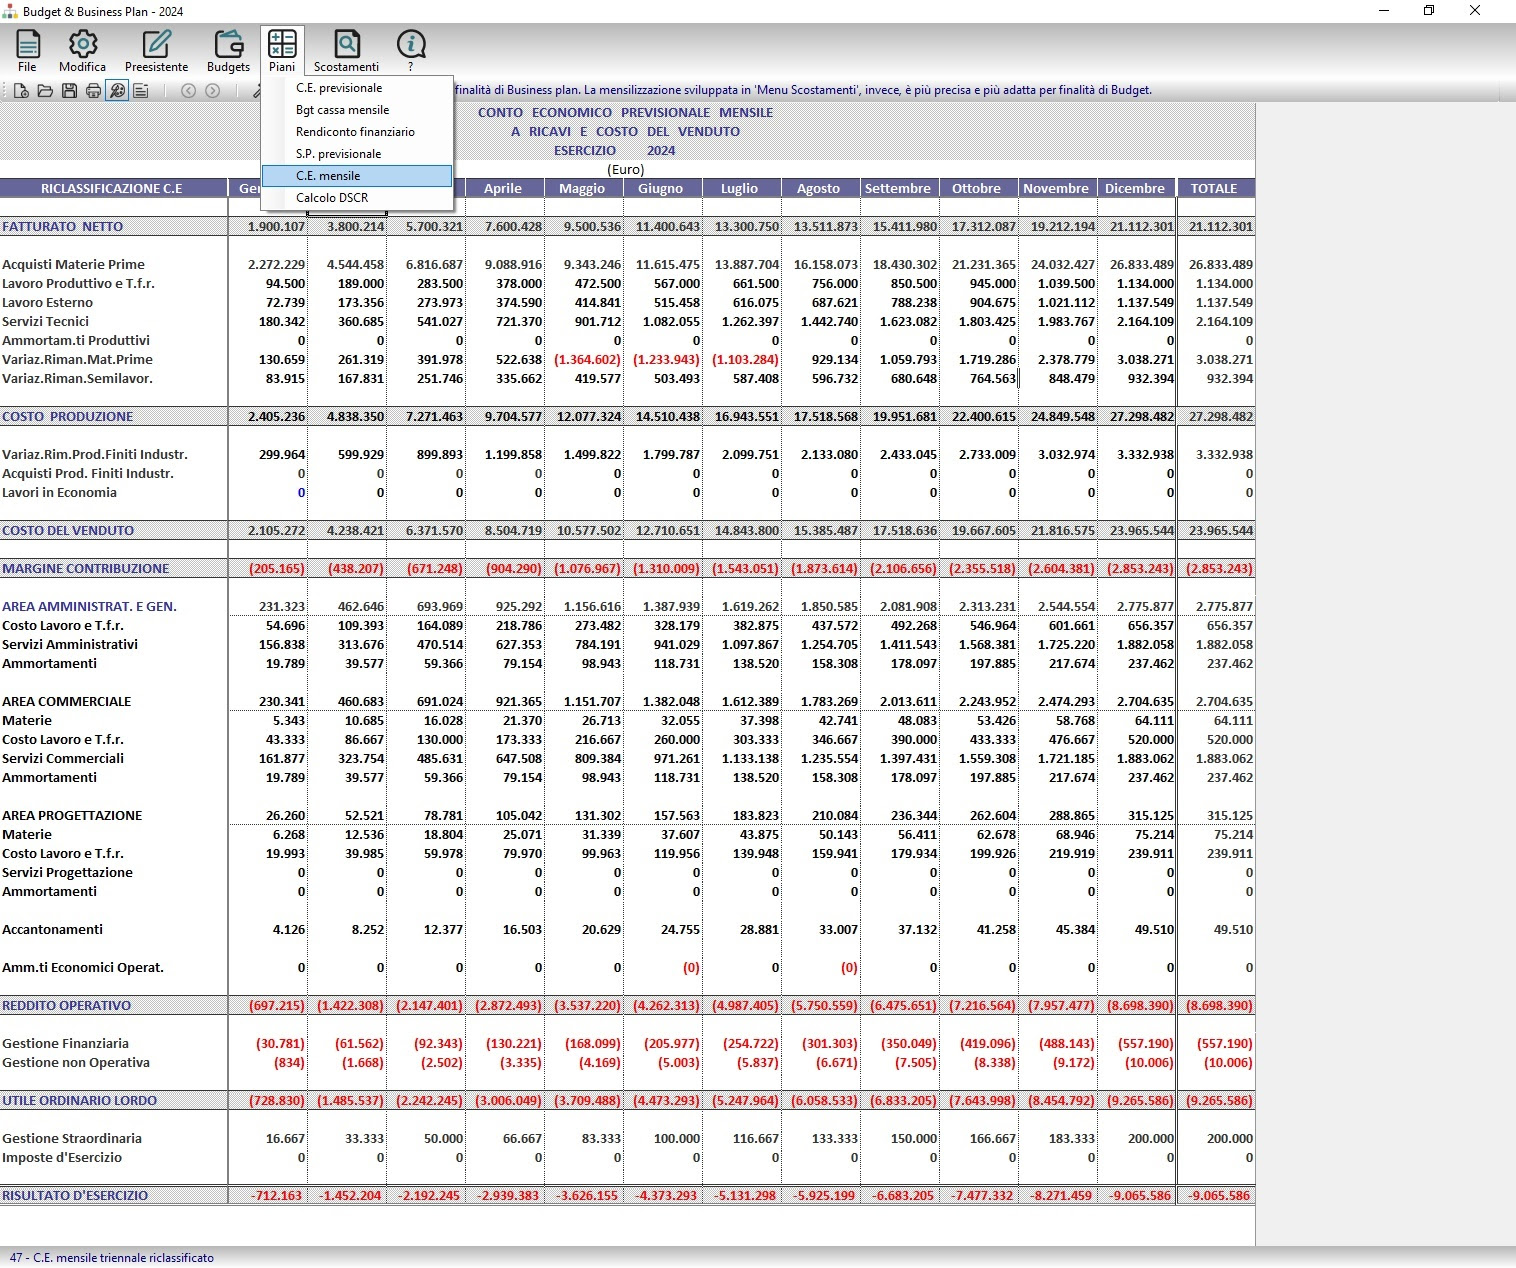Click the Imposte d'Esercizio row label

point(62,1158)
